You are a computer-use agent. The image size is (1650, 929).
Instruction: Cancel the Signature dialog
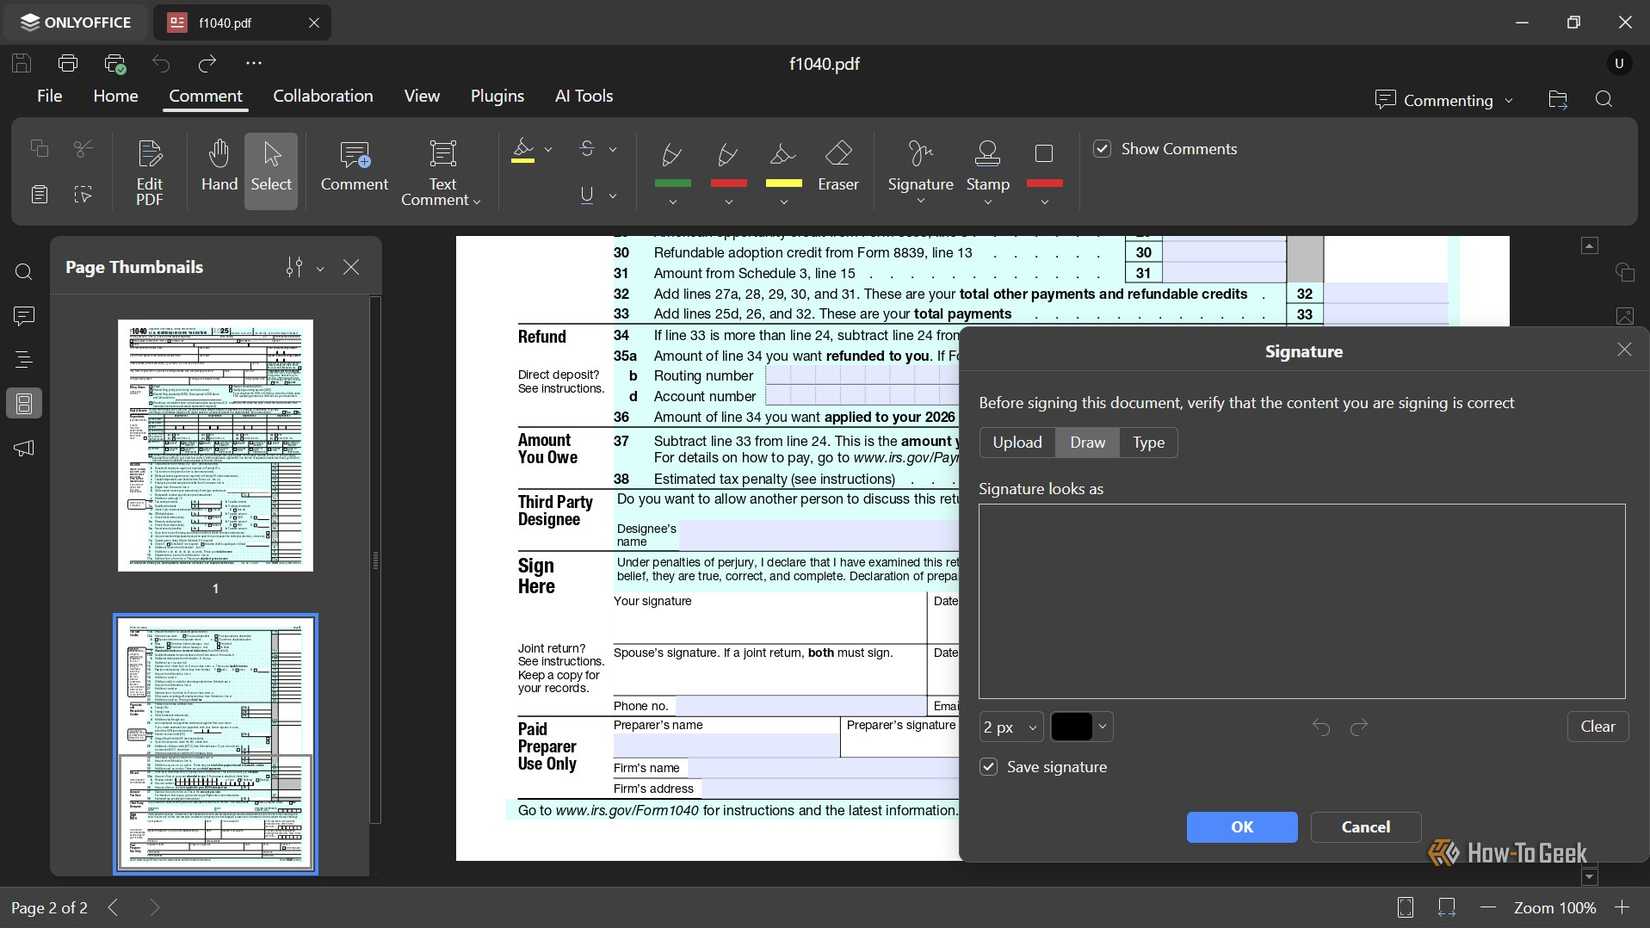(x=1365, y=827)
